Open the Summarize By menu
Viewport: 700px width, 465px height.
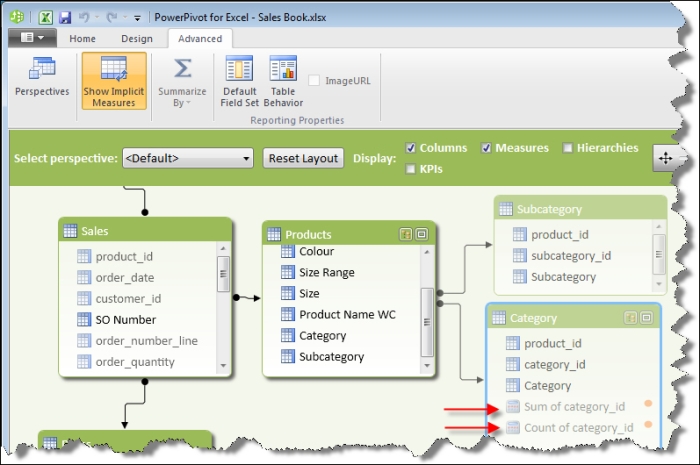coord(182,82)
